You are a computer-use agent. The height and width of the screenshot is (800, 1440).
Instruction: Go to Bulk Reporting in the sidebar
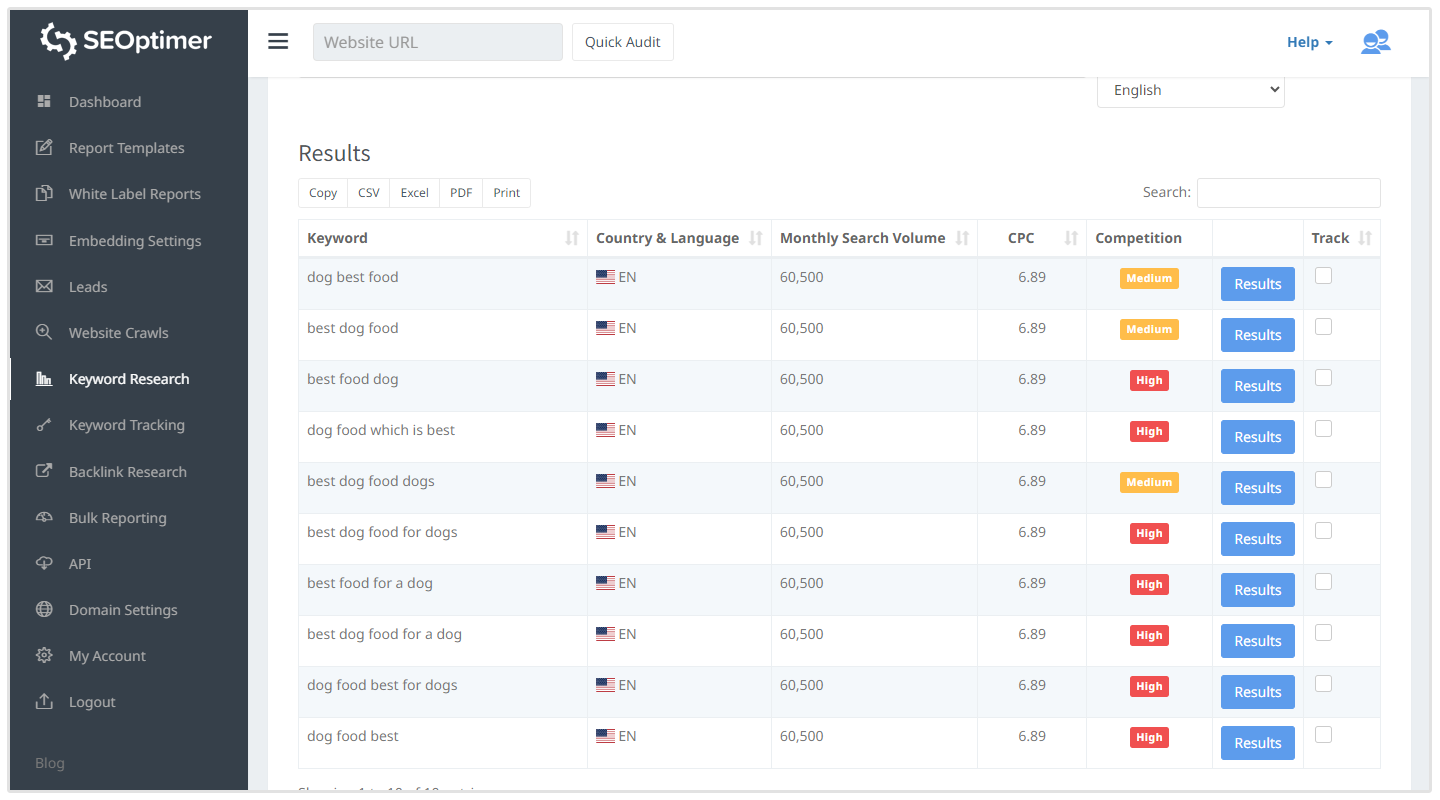click(117, 518)
